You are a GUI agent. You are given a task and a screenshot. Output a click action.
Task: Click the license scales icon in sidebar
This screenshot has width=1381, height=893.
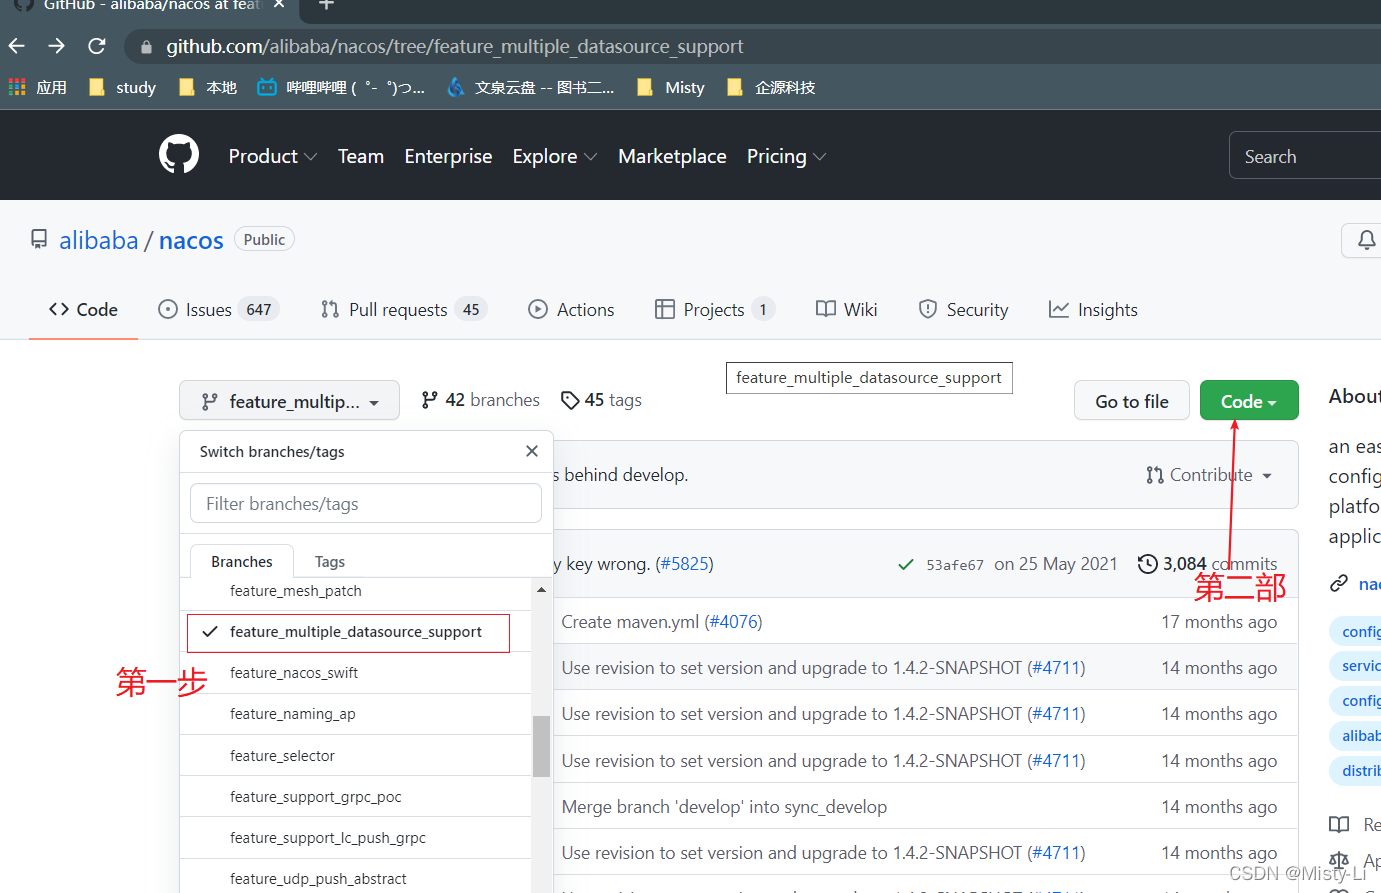1339,860
